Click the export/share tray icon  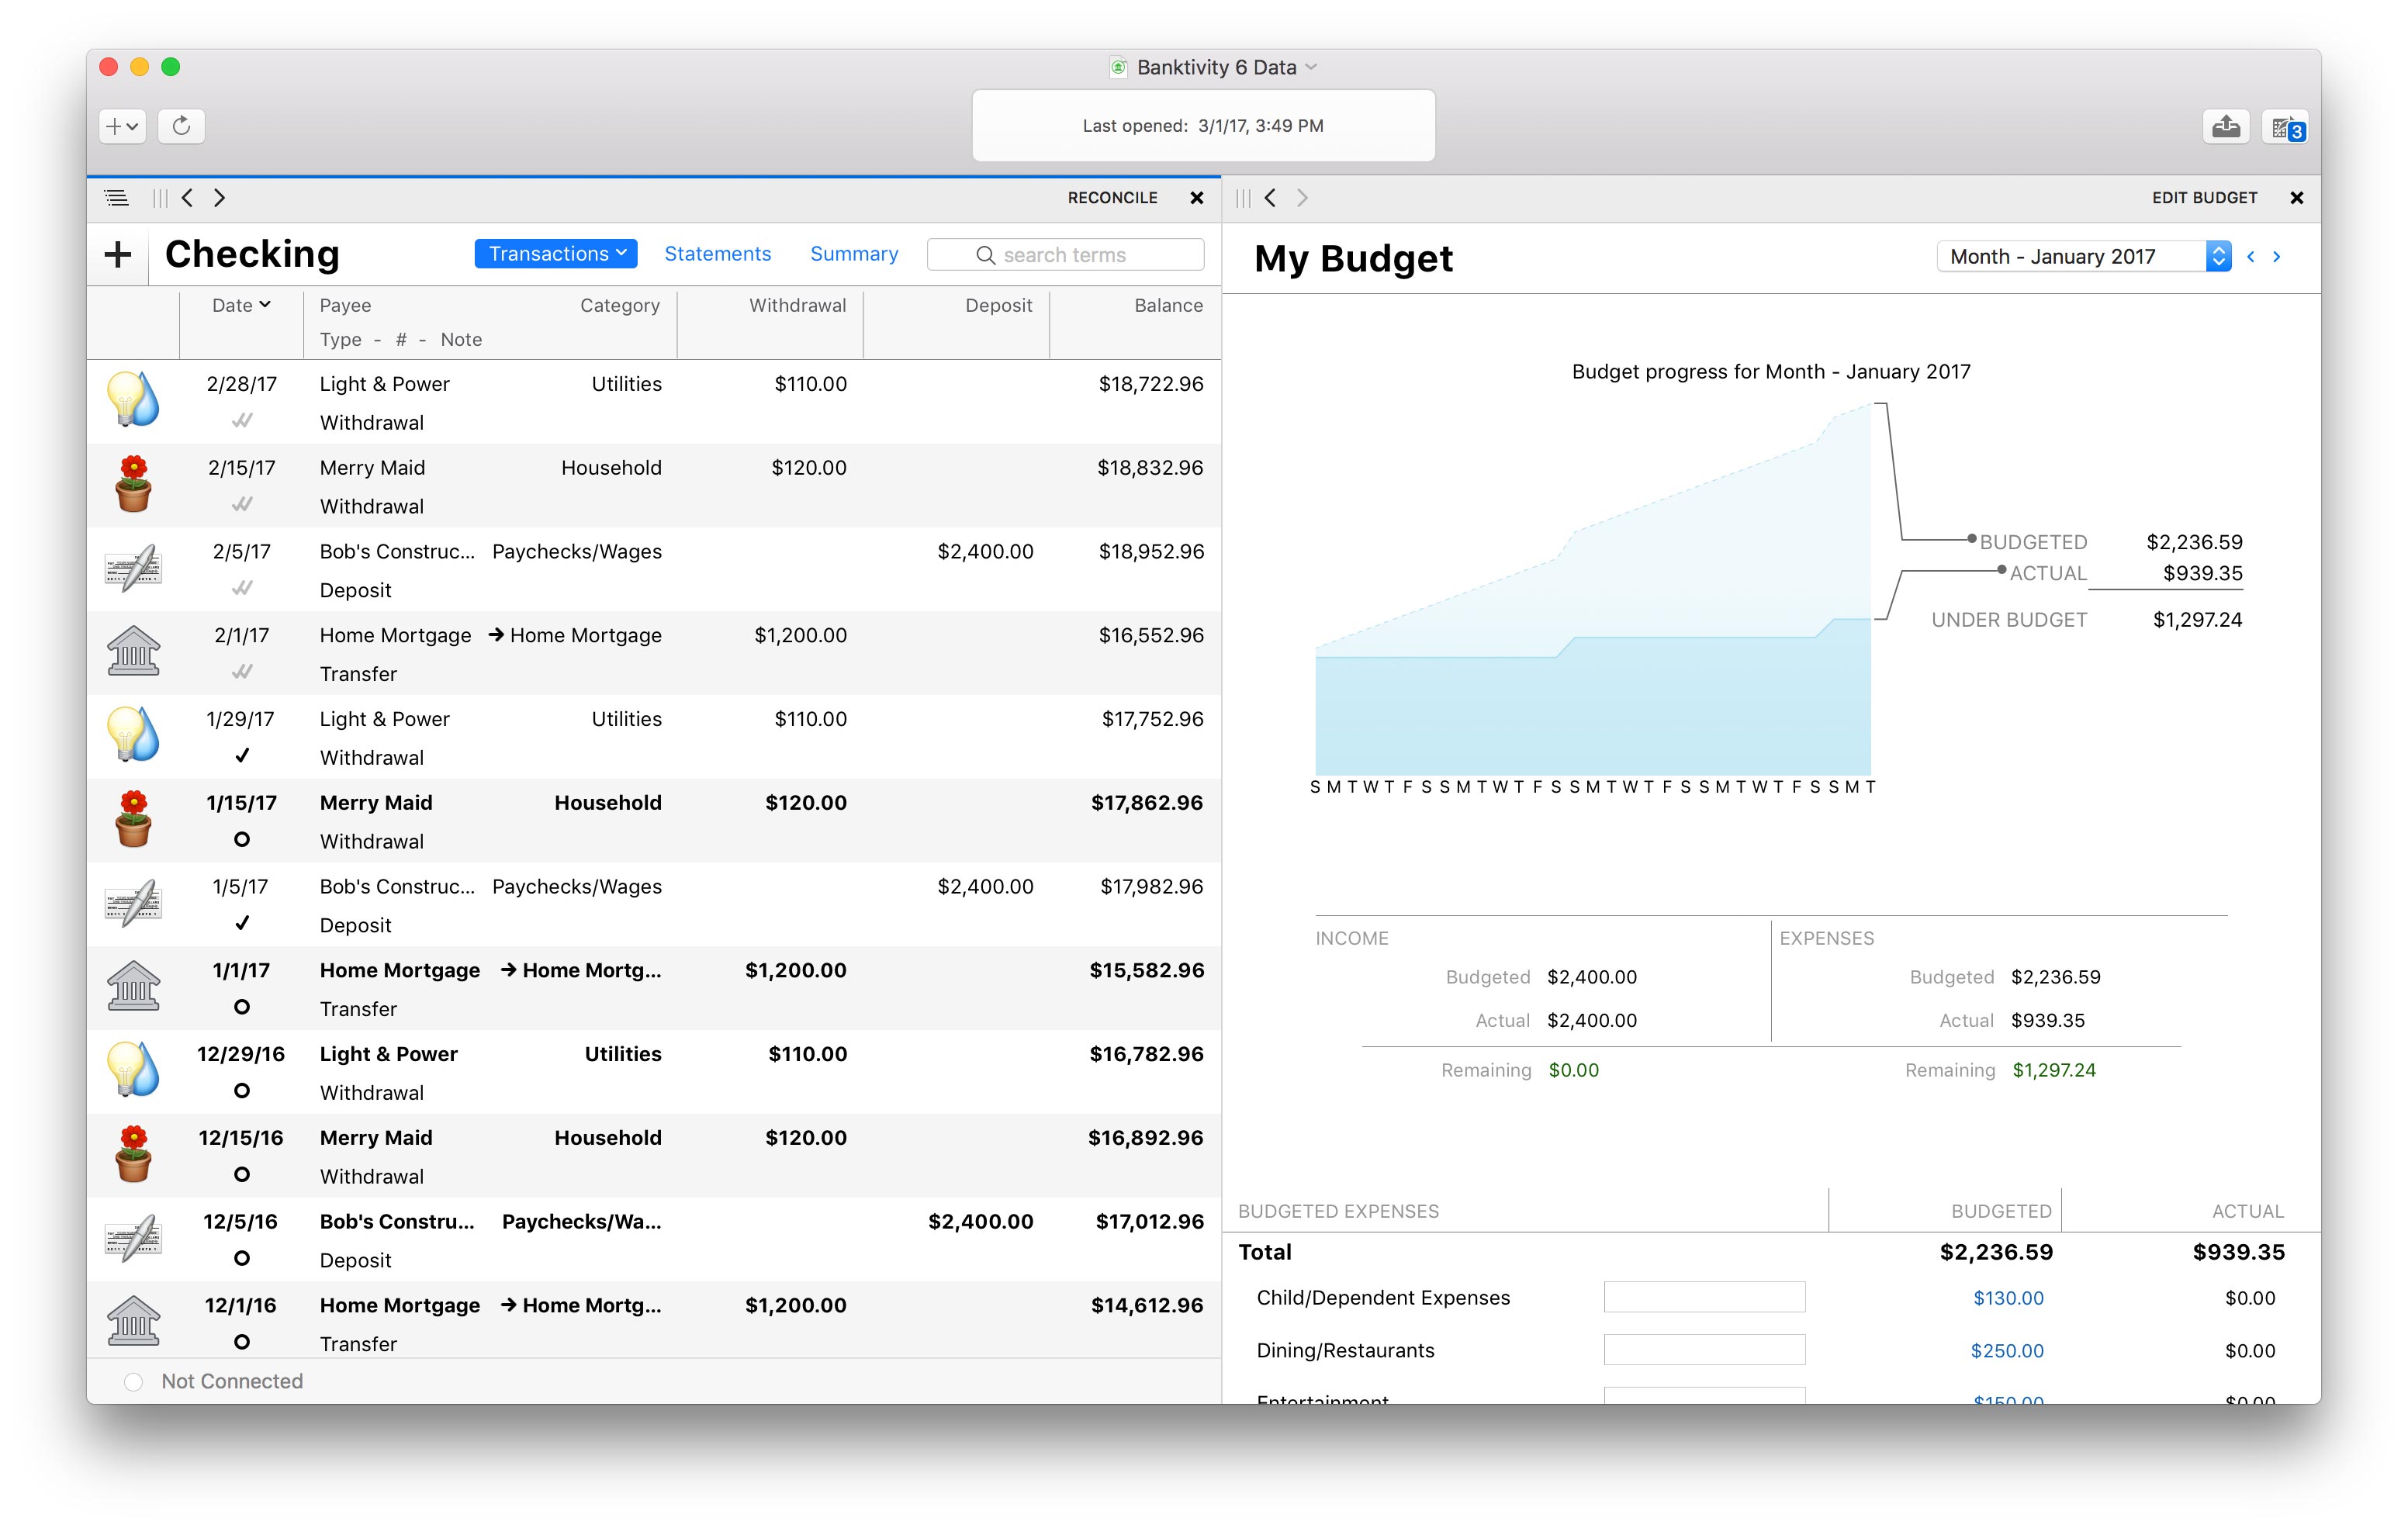click(x=2226, y=127)
